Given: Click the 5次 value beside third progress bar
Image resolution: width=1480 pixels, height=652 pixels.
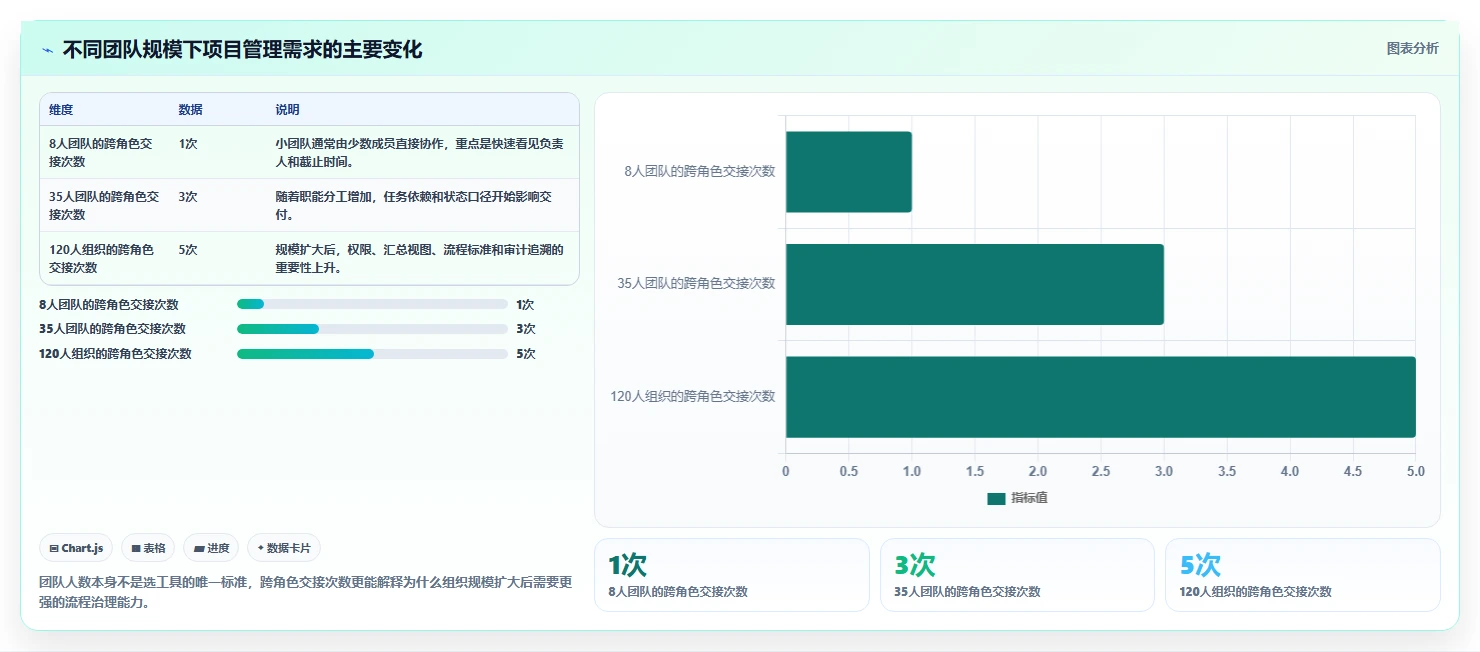Looking at the screenshot, I should tap(526, 354).
